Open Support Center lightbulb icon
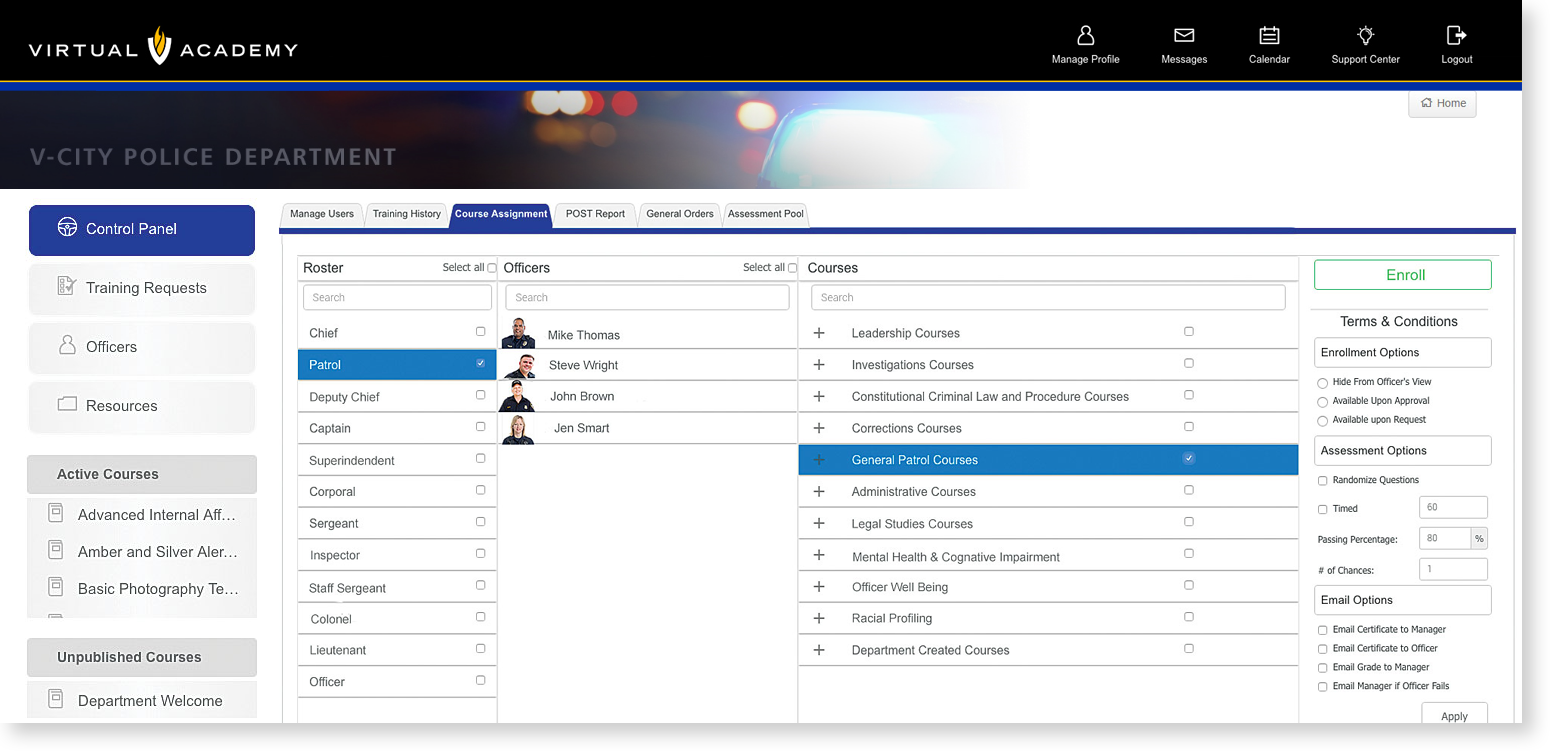The width and height of the screenshot is (1551, 751). tap(1365, 36)
